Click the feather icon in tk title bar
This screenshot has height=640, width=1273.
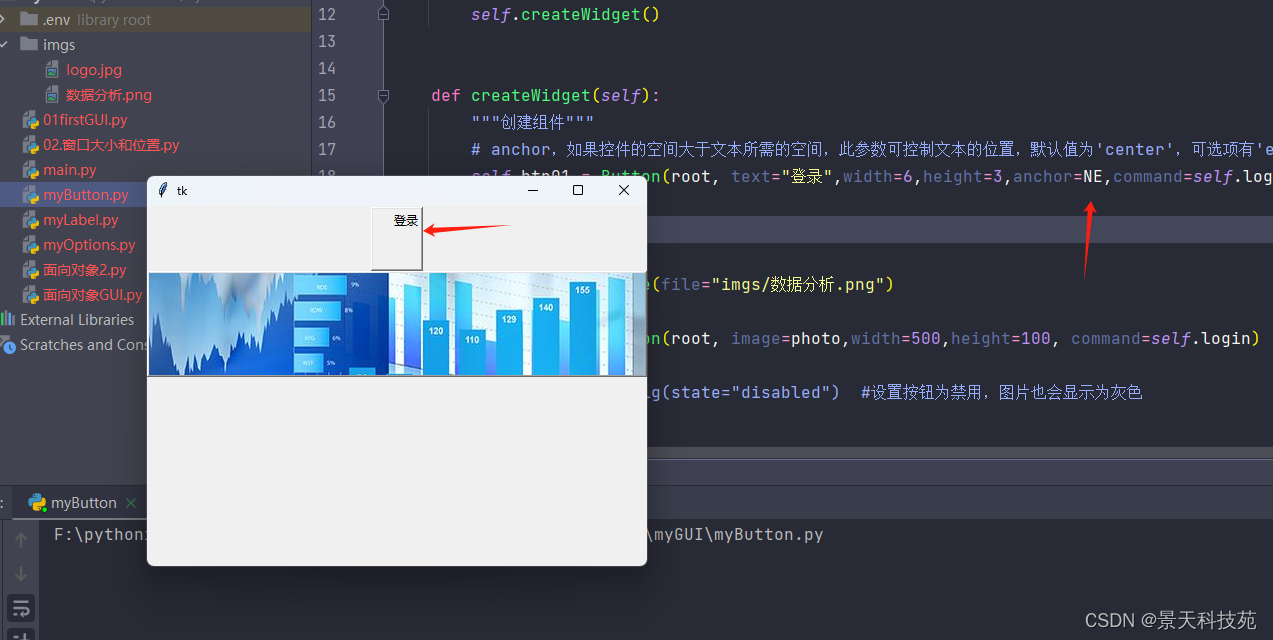click(163, 190)
